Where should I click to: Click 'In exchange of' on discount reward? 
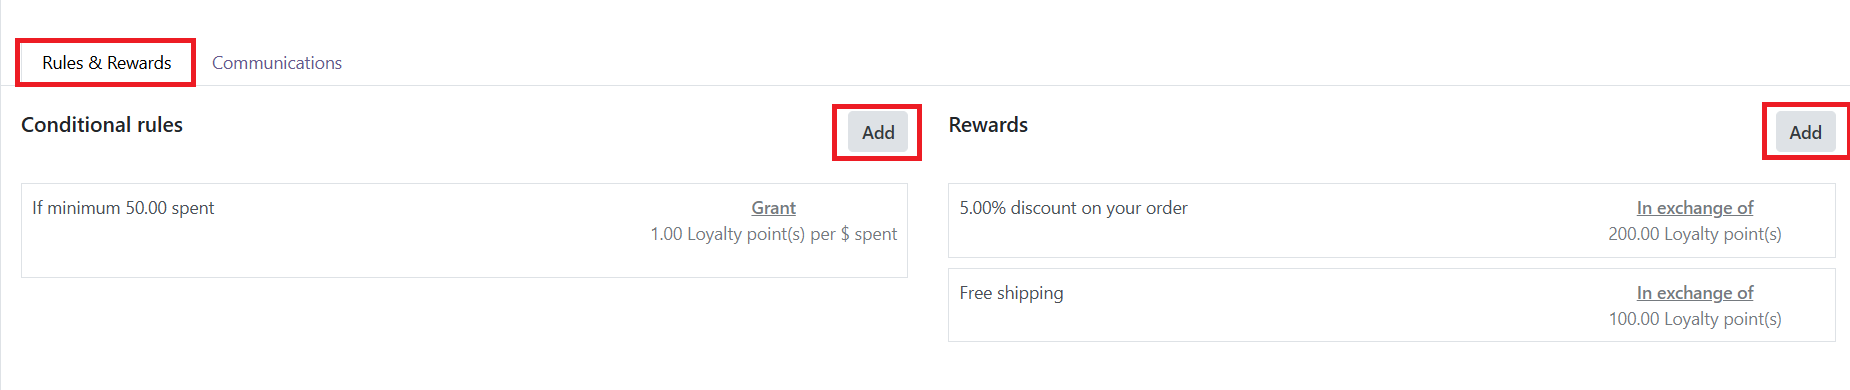click(1694, 208)
